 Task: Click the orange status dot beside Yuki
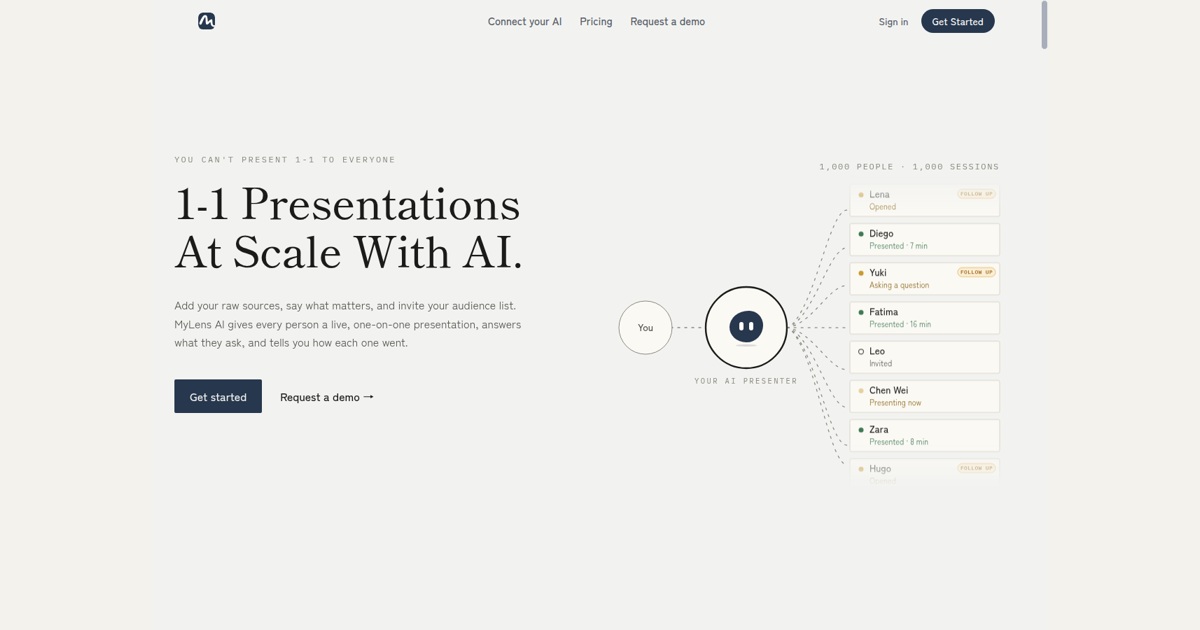[861, 273]
